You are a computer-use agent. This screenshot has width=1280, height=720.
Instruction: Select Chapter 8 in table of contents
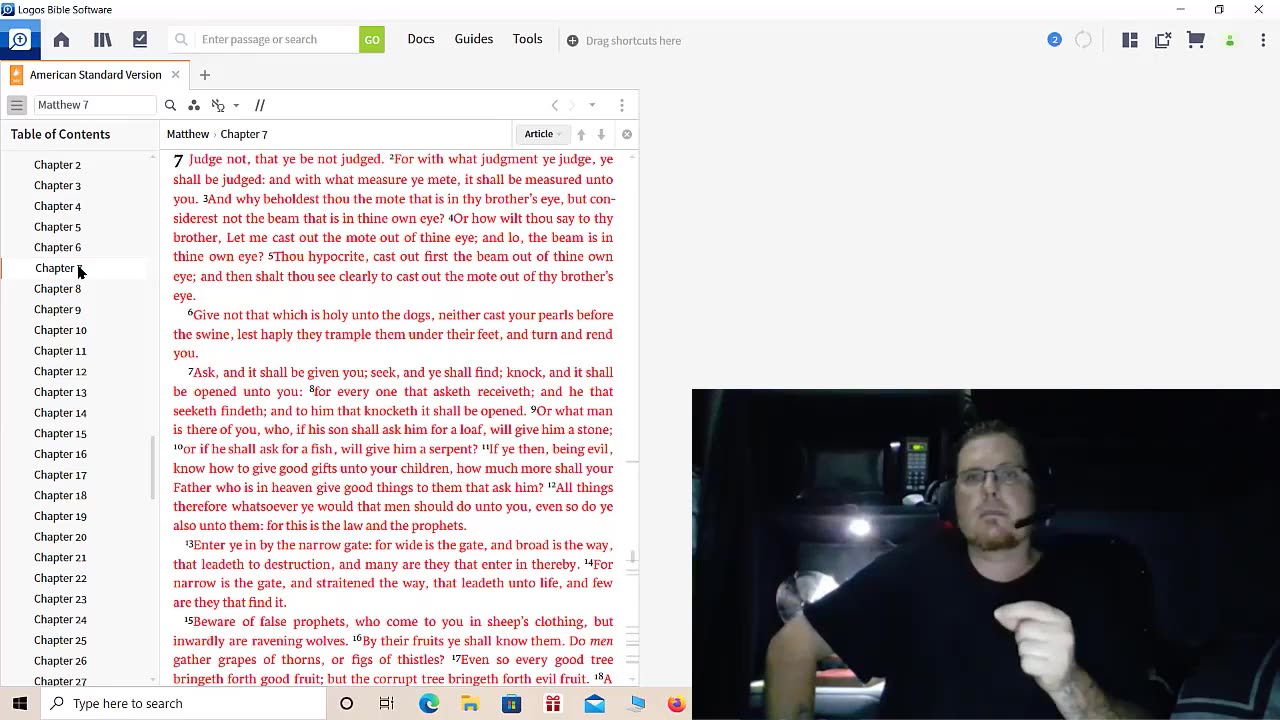(x=57, y=289)
